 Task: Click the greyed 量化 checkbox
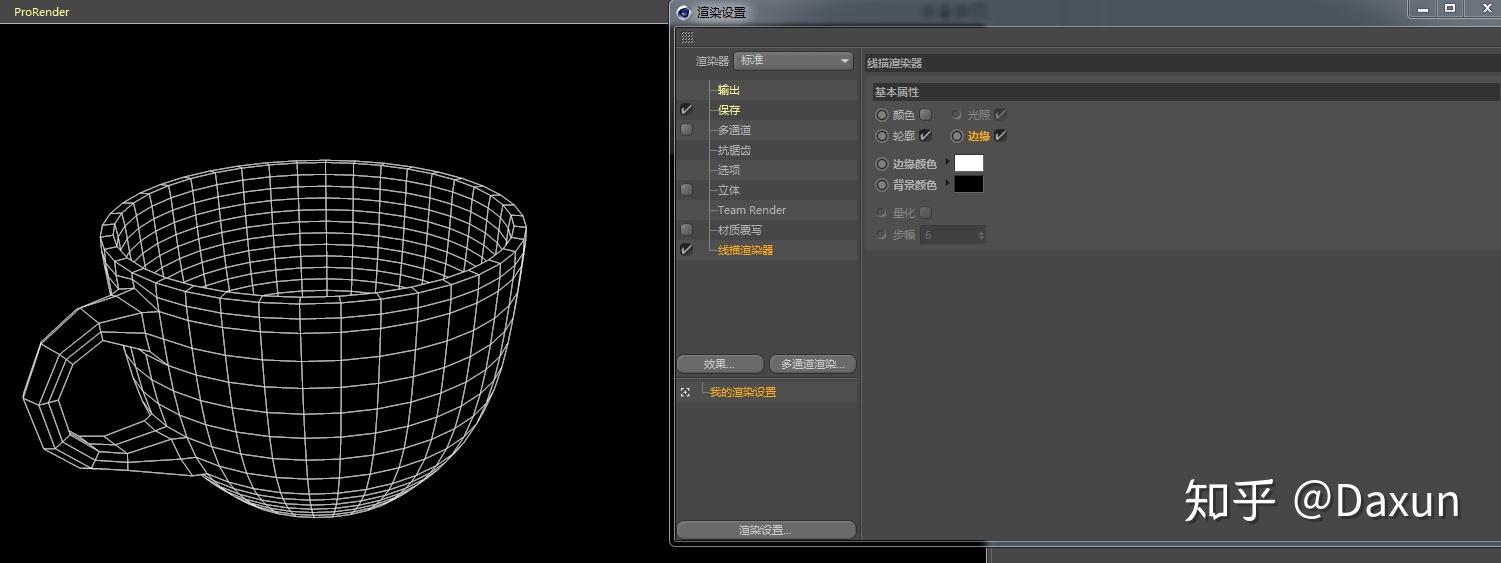[x=926, y=213]
